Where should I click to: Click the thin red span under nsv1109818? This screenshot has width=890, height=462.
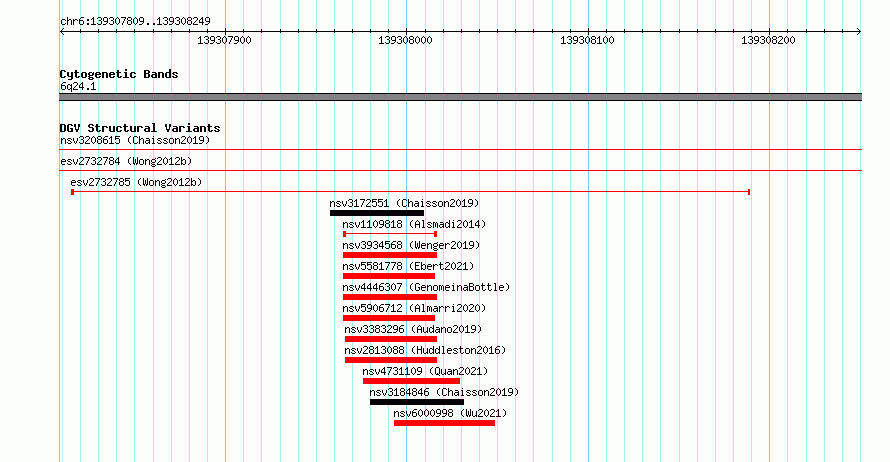tap(390, 234)
